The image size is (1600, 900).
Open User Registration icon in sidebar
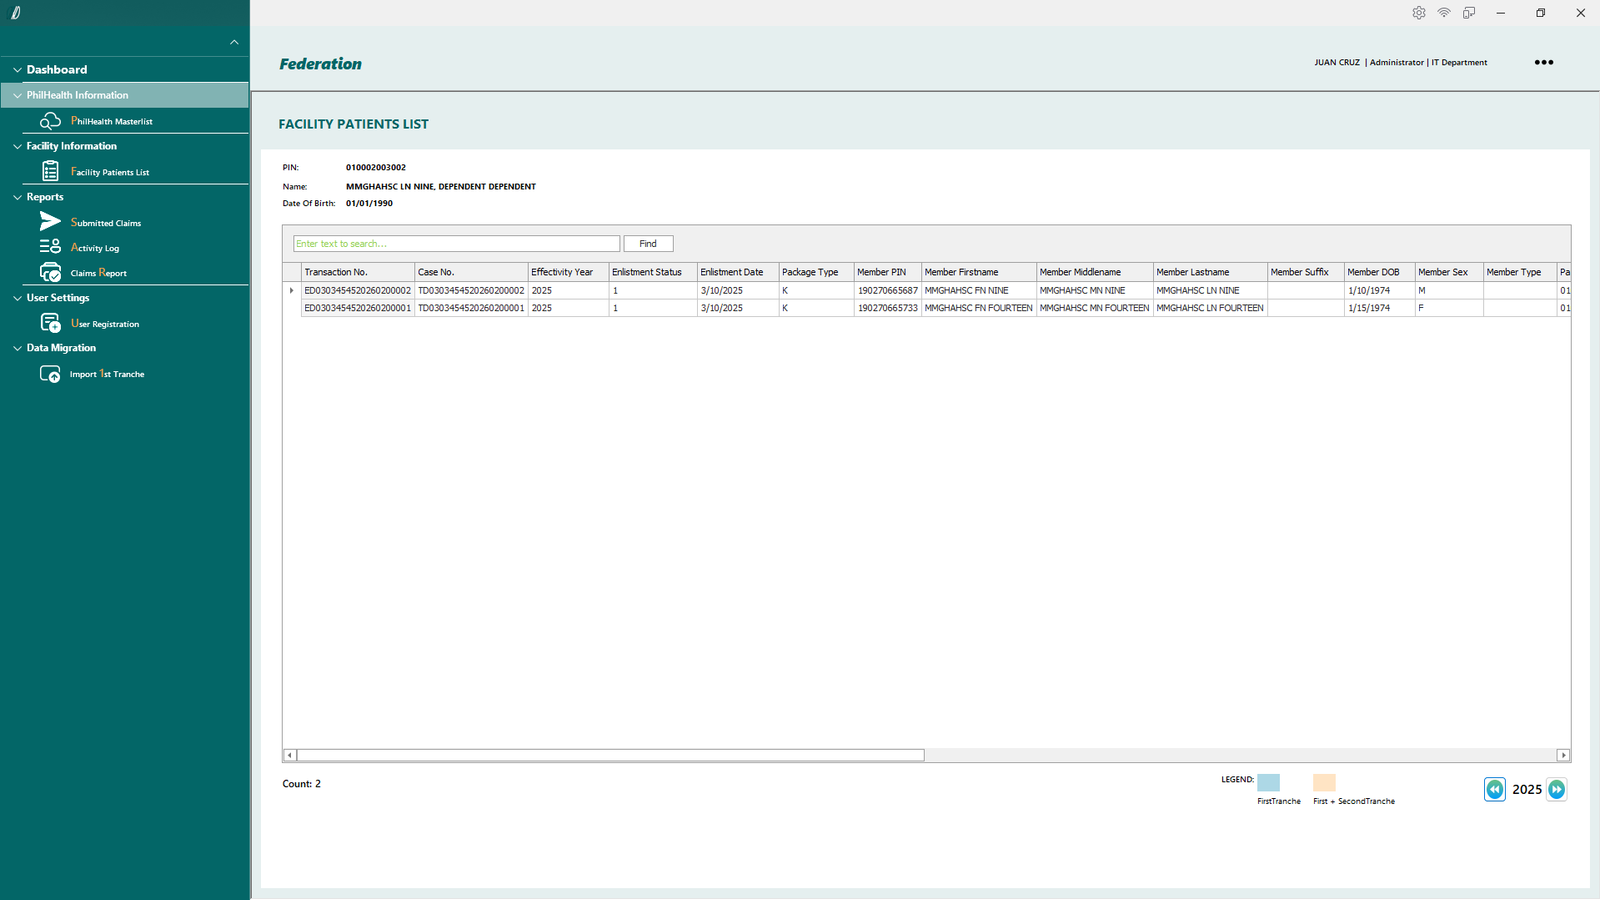click(x=50, y=323)
